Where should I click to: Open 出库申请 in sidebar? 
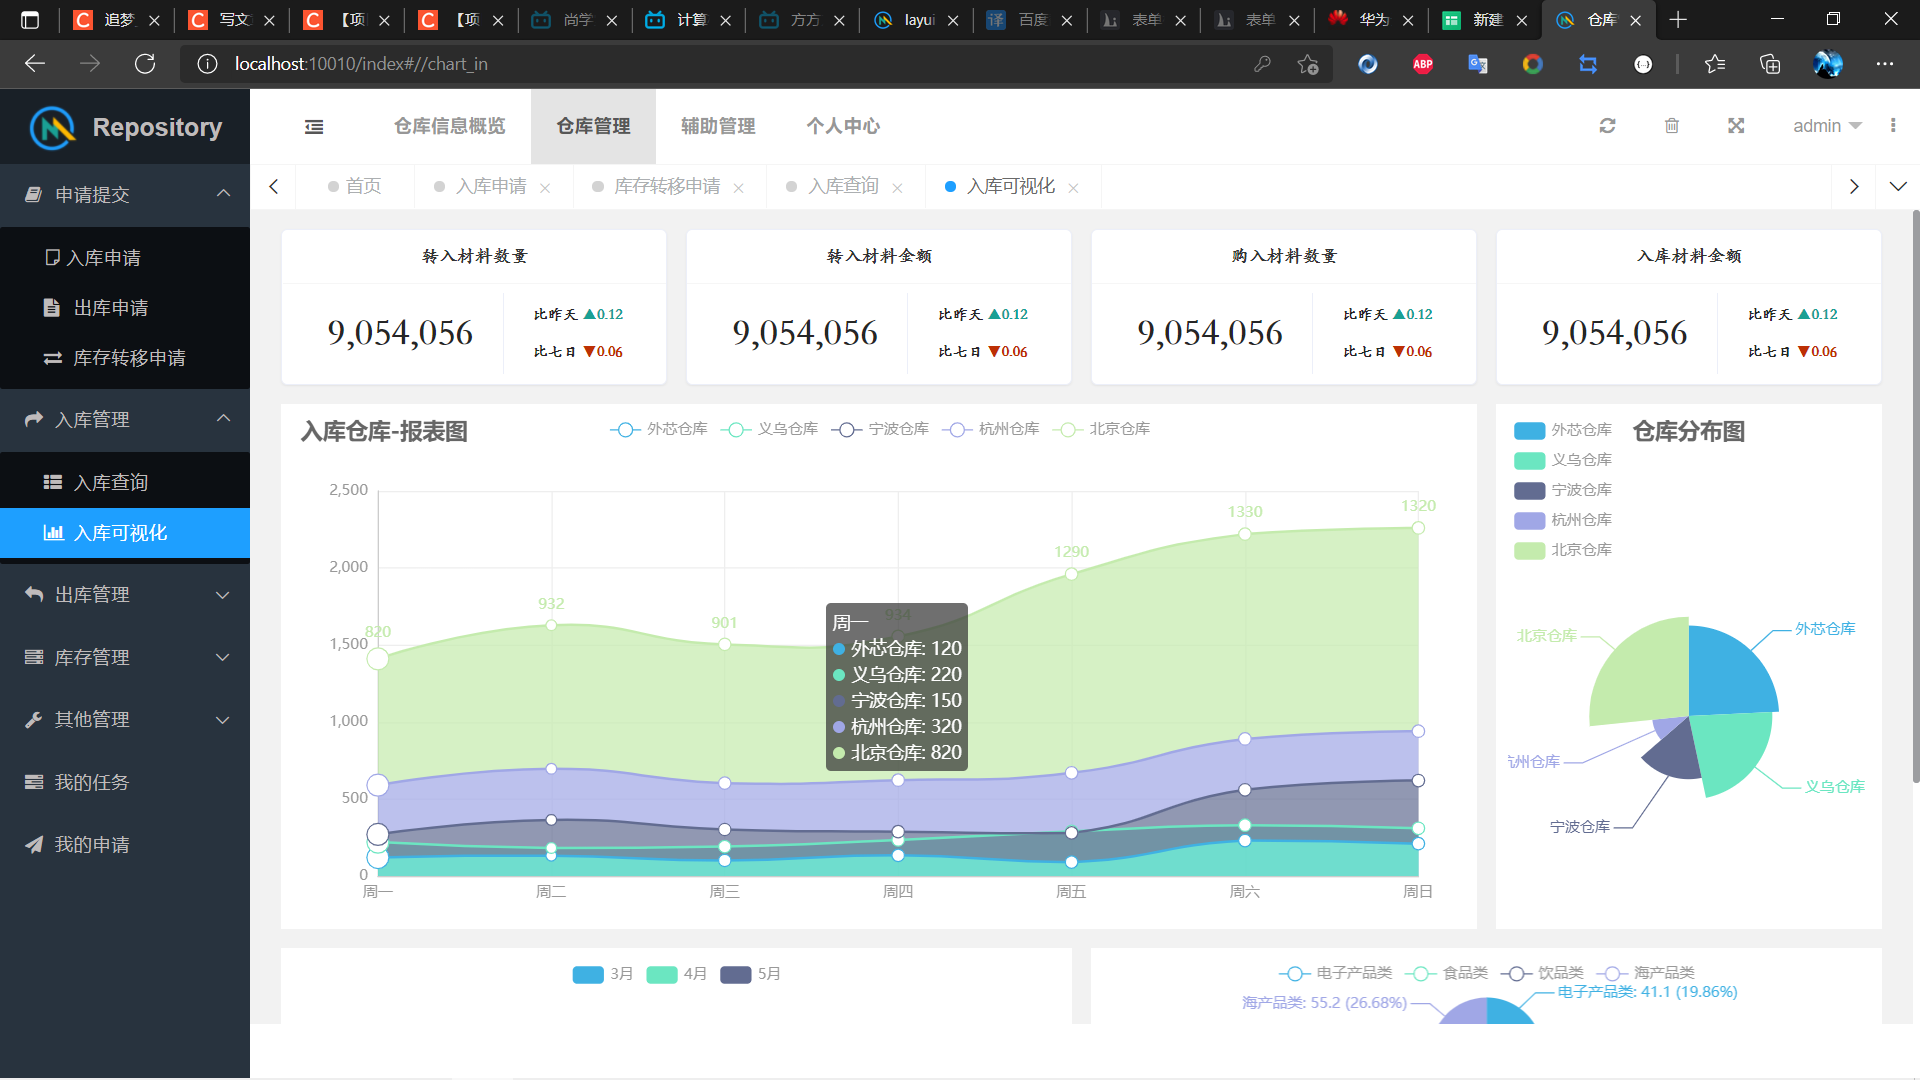[x=110, y=308]
